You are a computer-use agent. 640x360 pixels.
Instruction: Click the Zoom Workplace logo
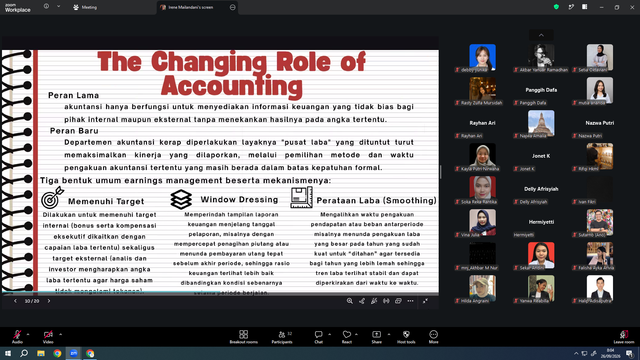click(x=18, y=8)
